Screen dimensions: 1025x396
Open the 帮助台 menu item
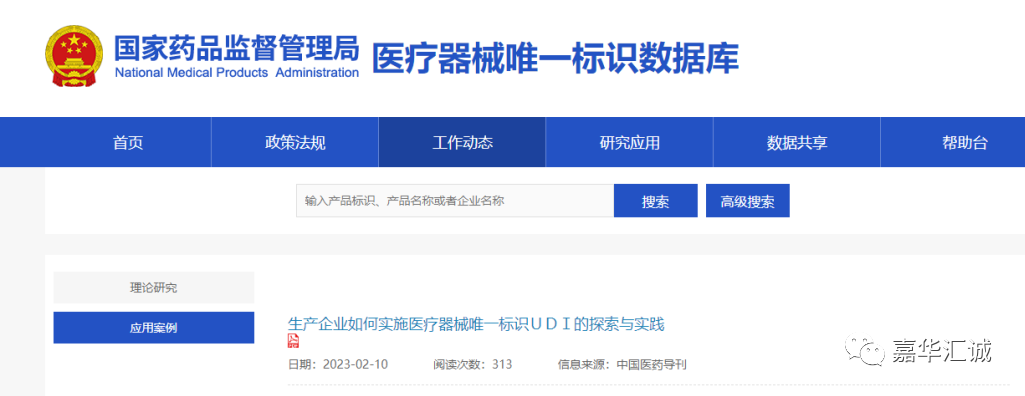coord(964,142)
